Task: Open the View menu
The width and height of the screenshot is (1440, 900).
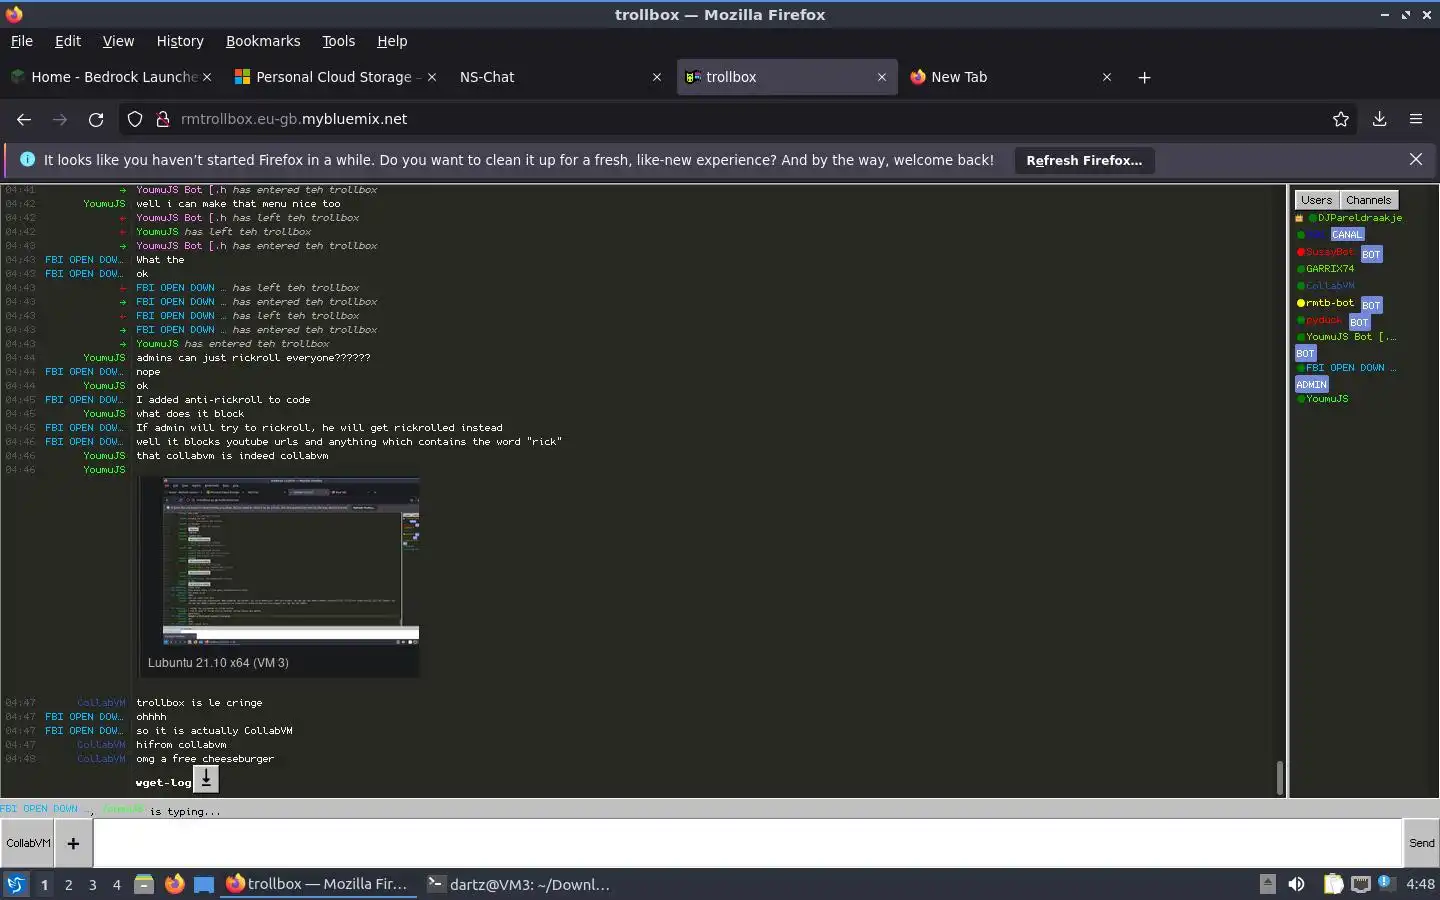Action: [118, 41]
